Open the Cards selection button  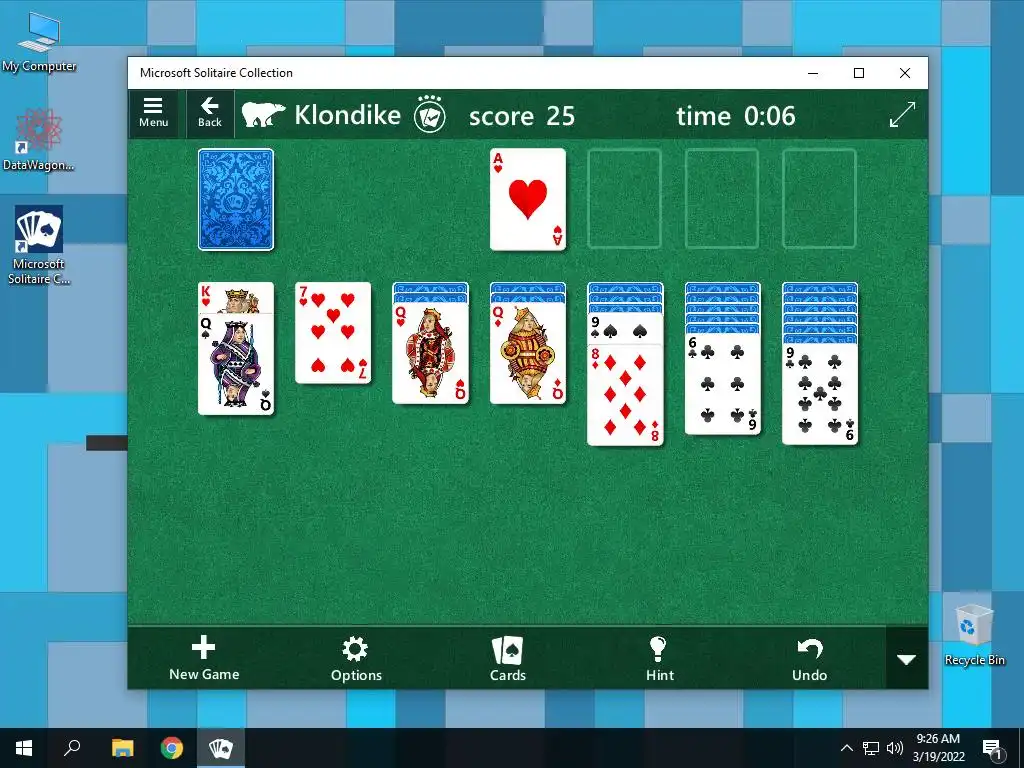click(x=507, y=658)
